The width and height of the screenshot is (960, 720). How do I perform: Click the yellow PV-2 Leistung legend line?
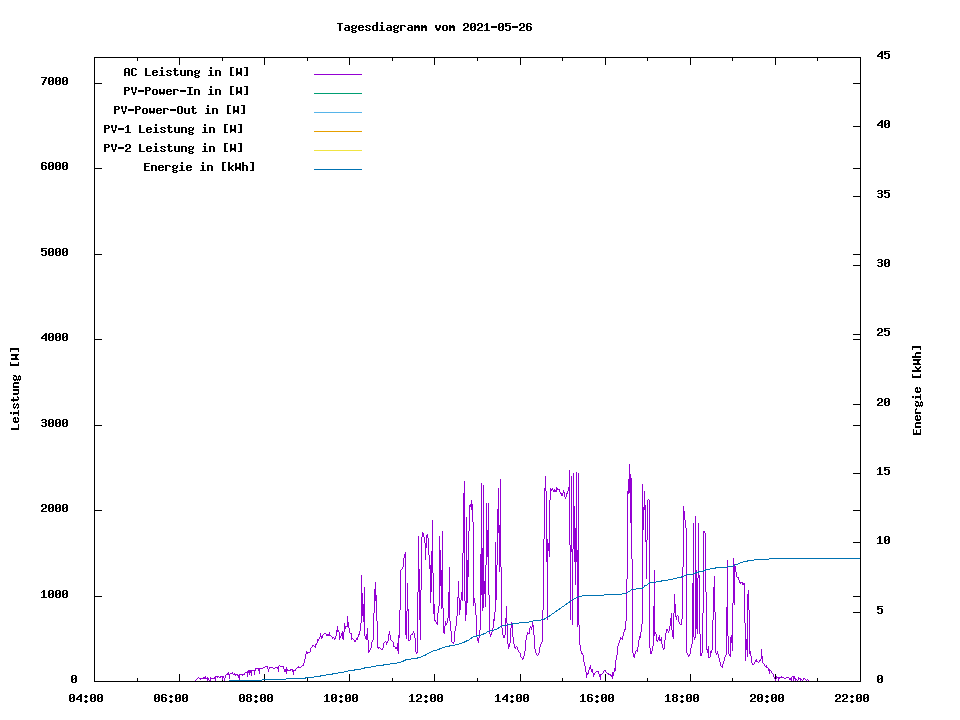[x=337, y=150]
